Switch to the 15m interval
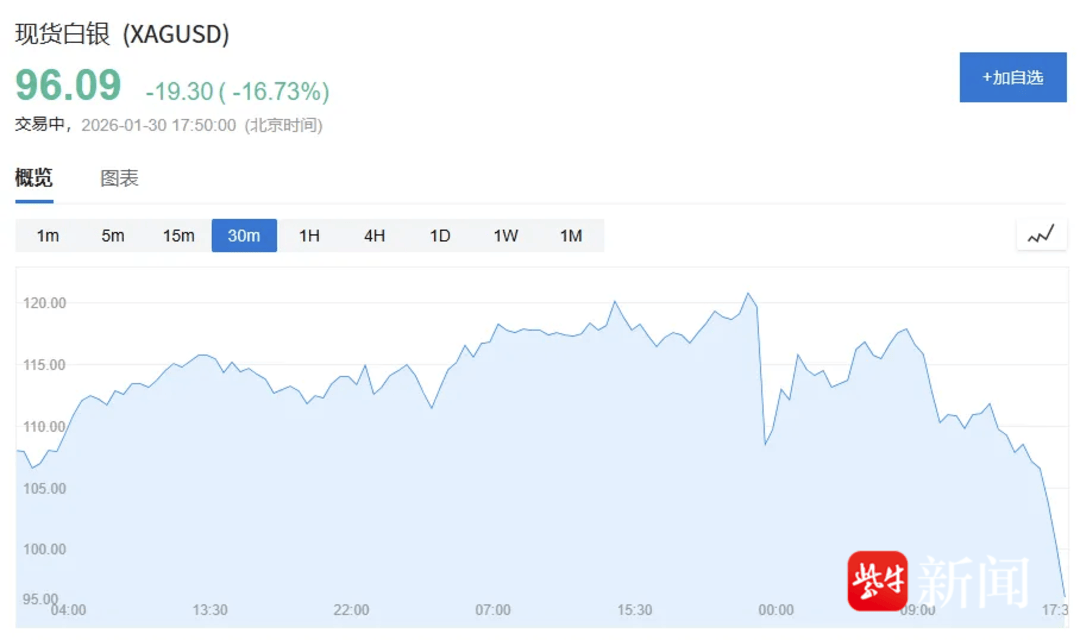Screen dimensions: 1080x640 coord(178,236)
